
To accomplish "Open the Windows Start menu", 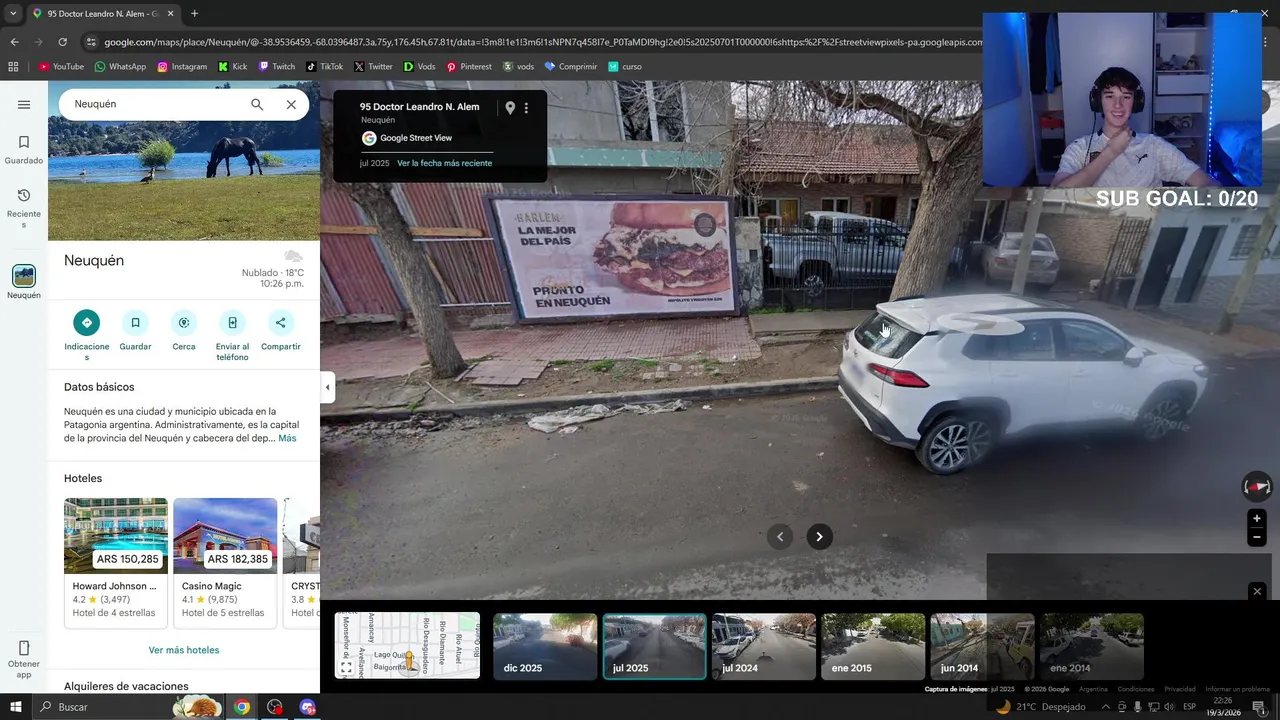I will coord(16,707).
